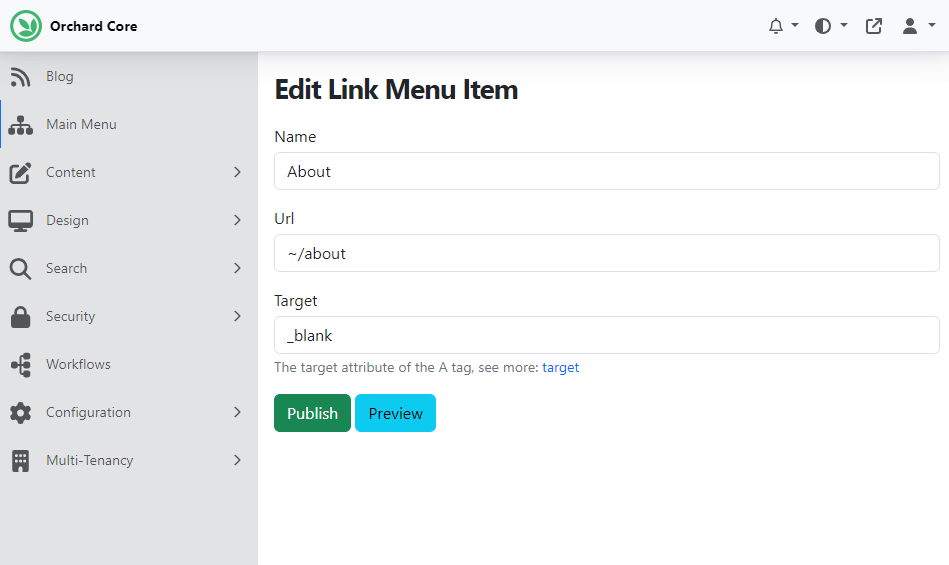Follow the blue 'target' help link
The width and height of the screenshot is (949, 565).
click(560, 367)
